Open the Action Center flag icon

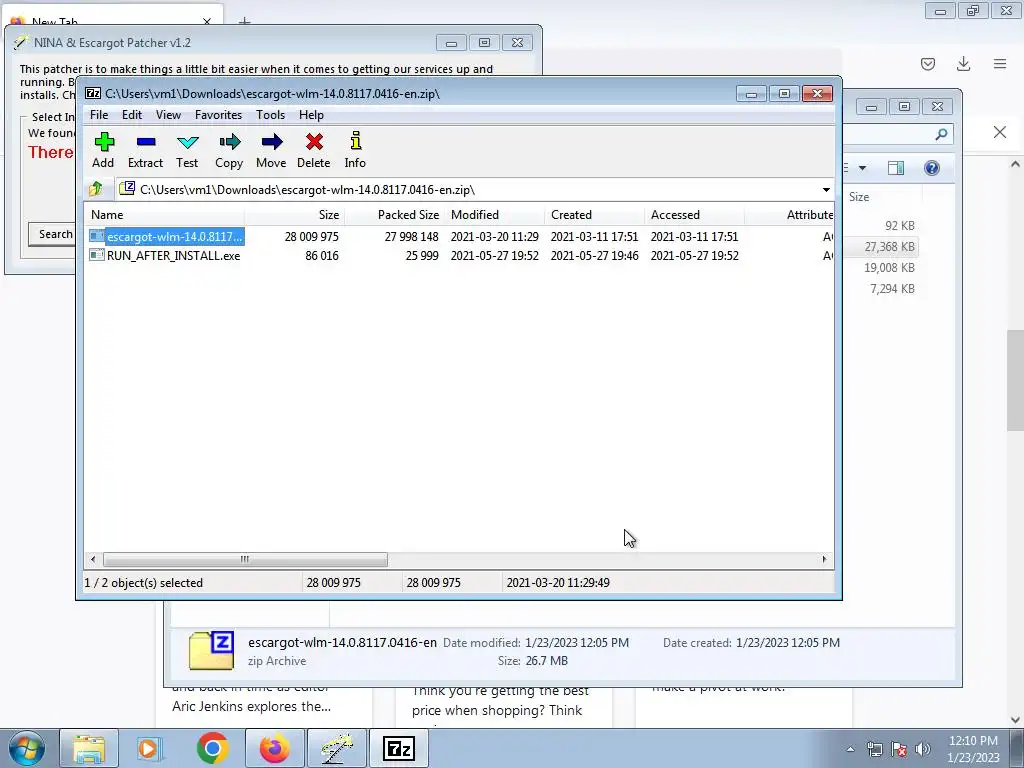(x=899, y=749)
